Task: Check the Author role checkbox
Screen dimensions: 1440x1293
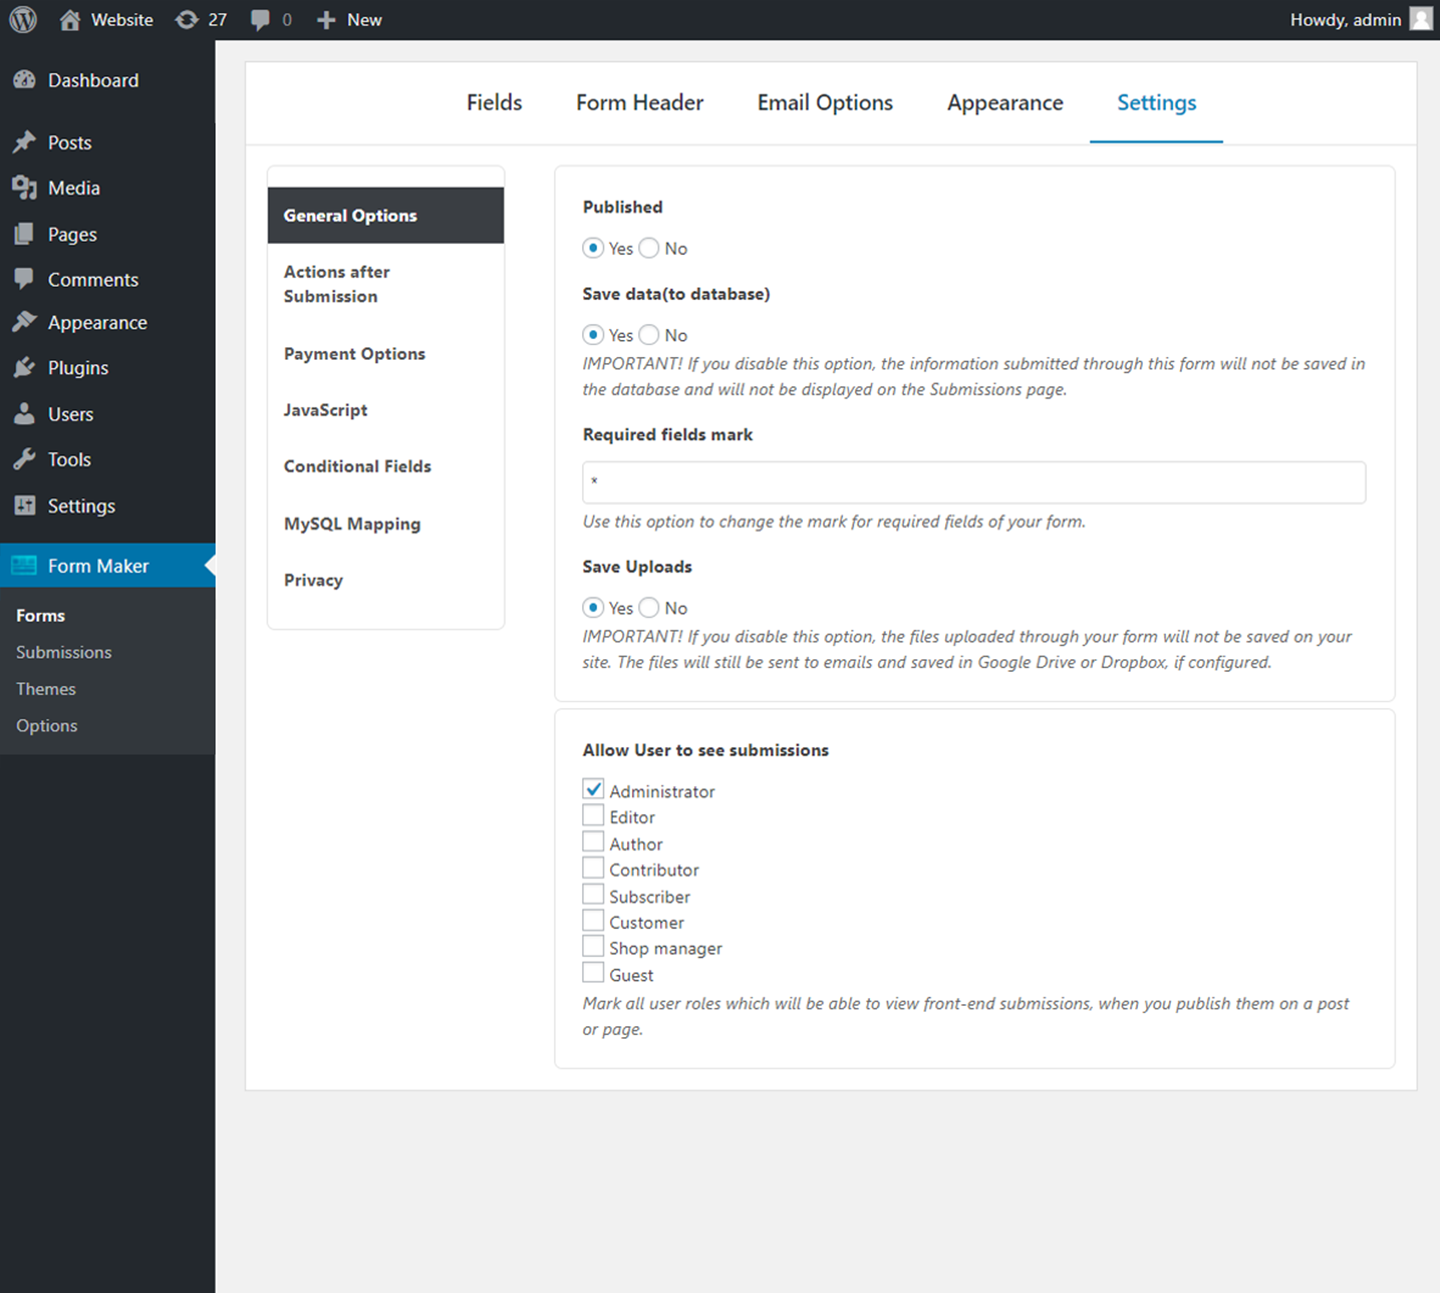Action: tap(593, 842)
